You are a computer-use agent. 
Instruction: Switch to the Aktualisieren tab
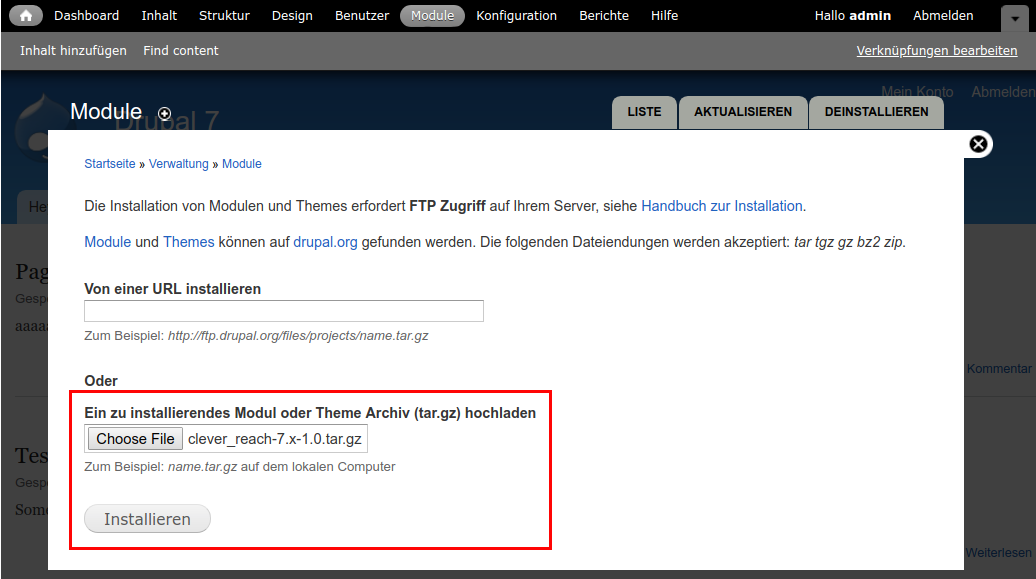coord(742,112)
